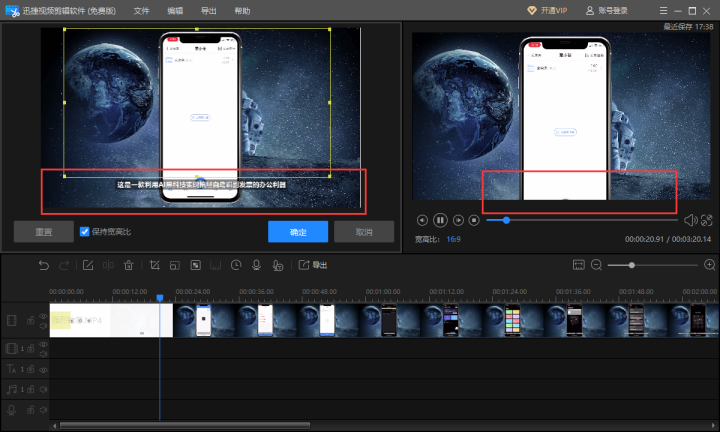This screenshot has width=720, height=432.
Task: Mute overlay video track 1 audio
Action: click(43, 354)
